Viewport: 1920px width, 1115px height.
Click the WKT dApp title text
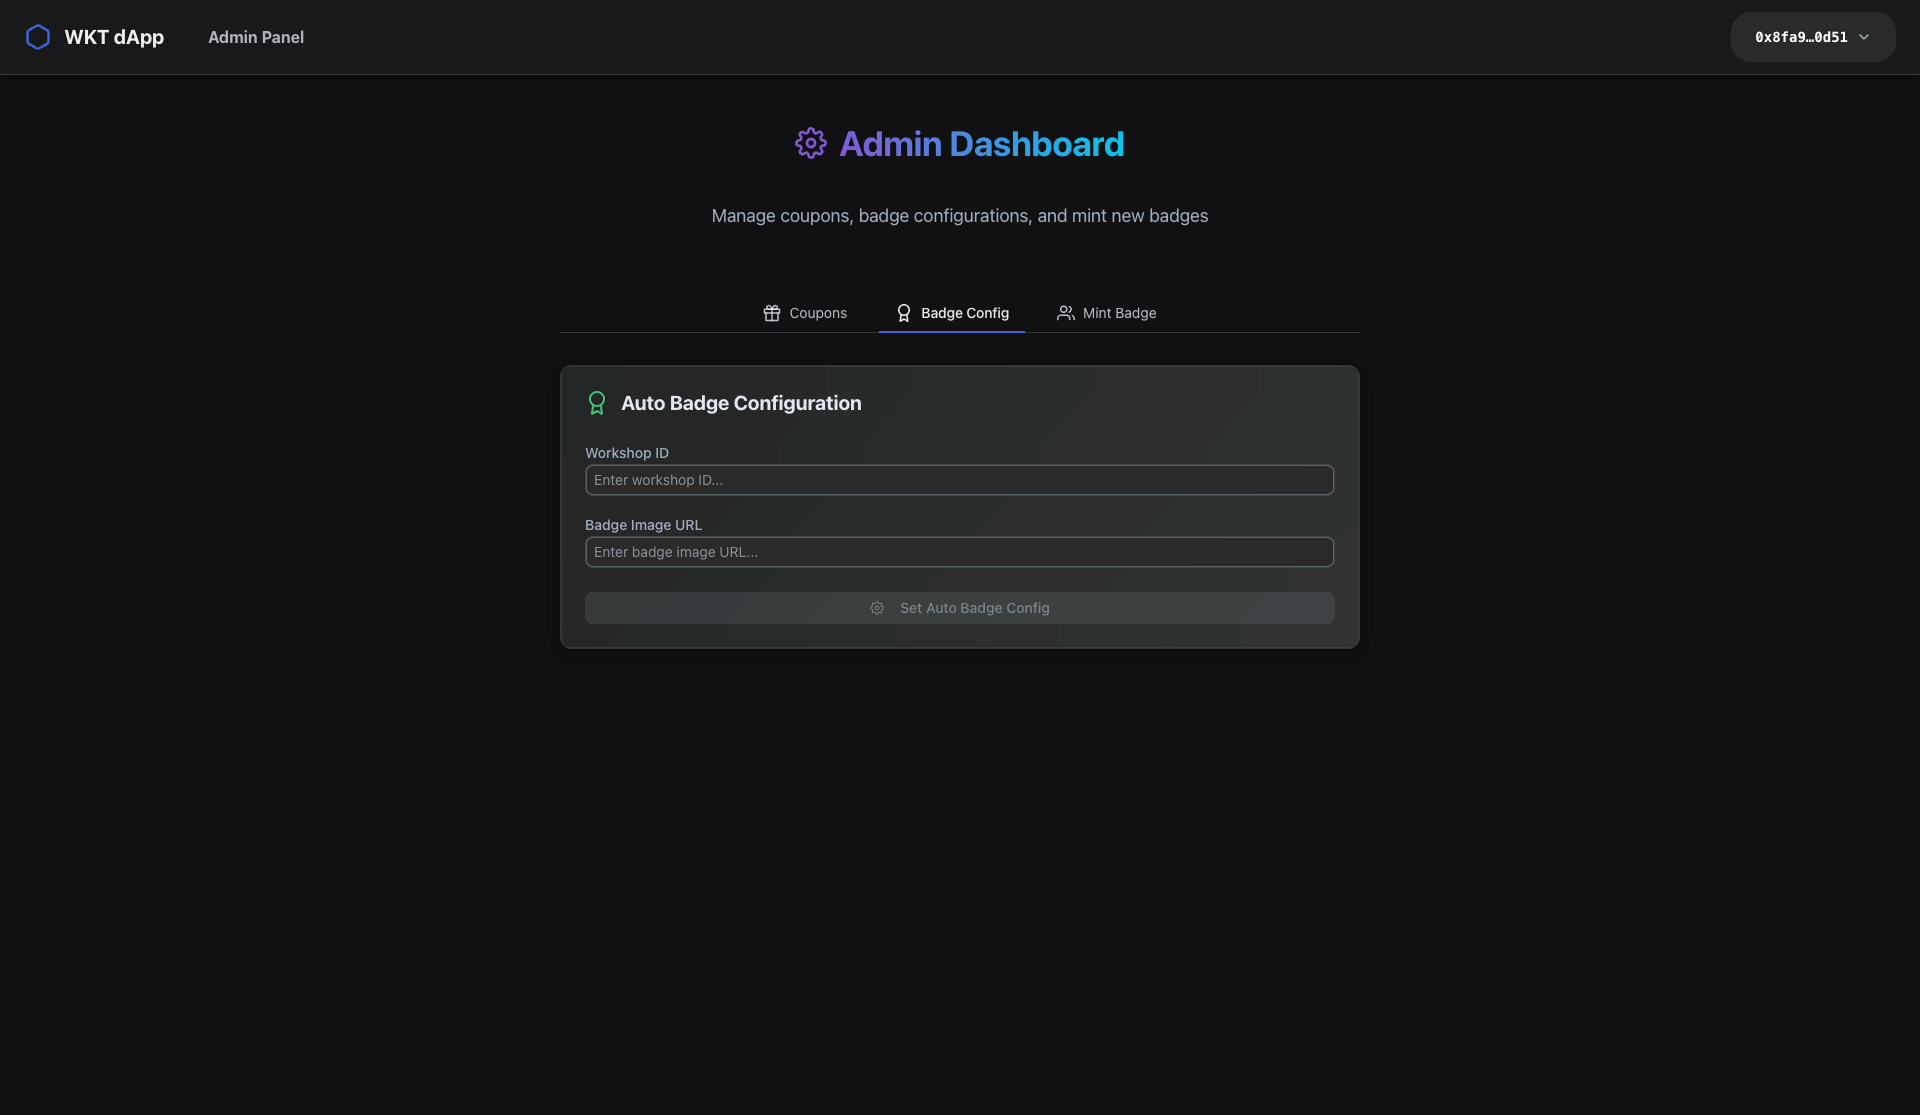pyautogui.click(x=114, y=37)
